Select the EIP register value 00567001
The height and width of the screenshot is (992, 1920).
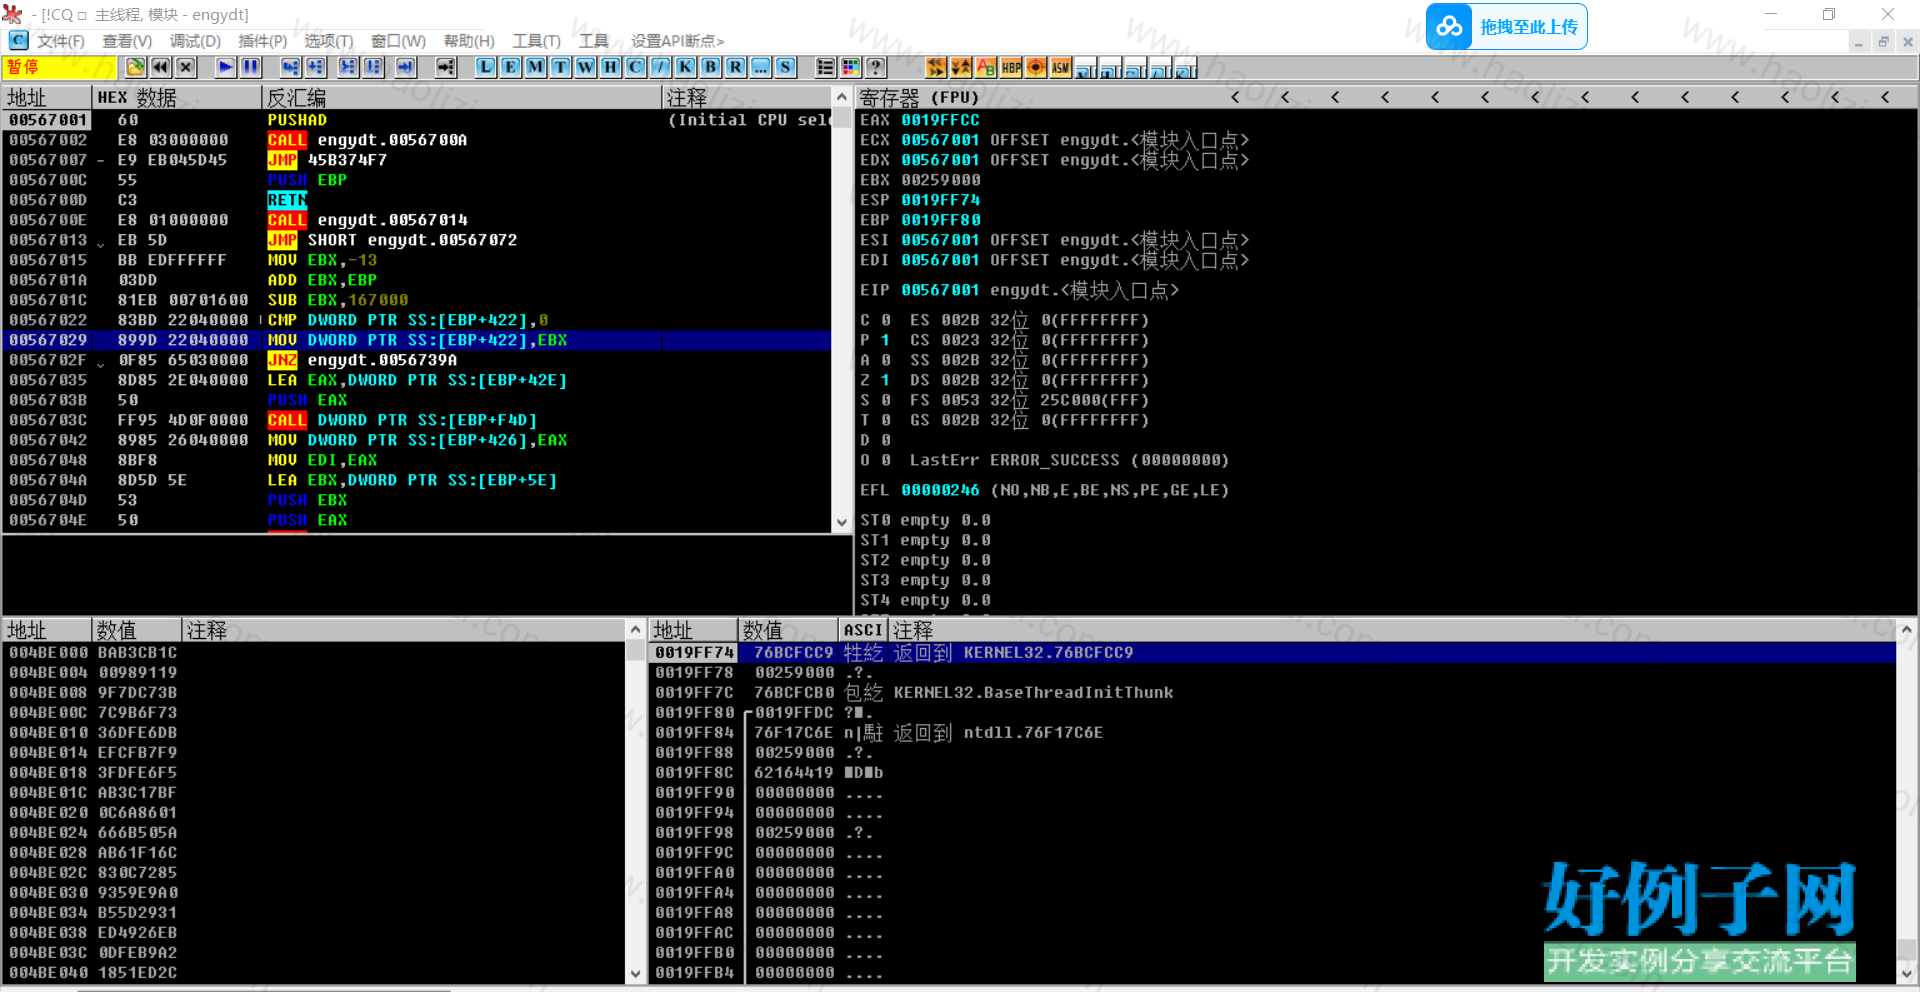(940, 290)
